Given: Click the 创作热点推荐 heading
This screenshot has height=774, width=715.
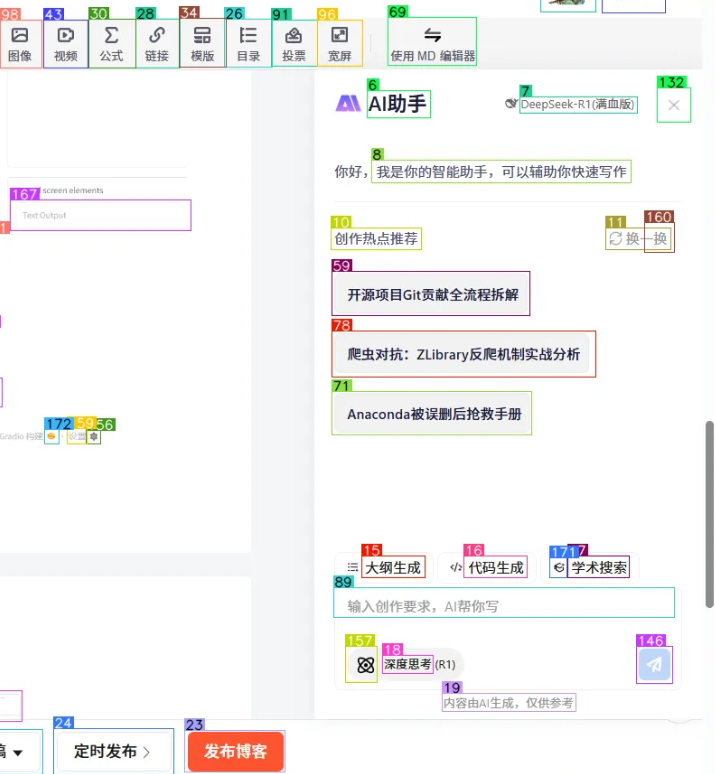Looking at the screenshot, I should coord(376,239).
